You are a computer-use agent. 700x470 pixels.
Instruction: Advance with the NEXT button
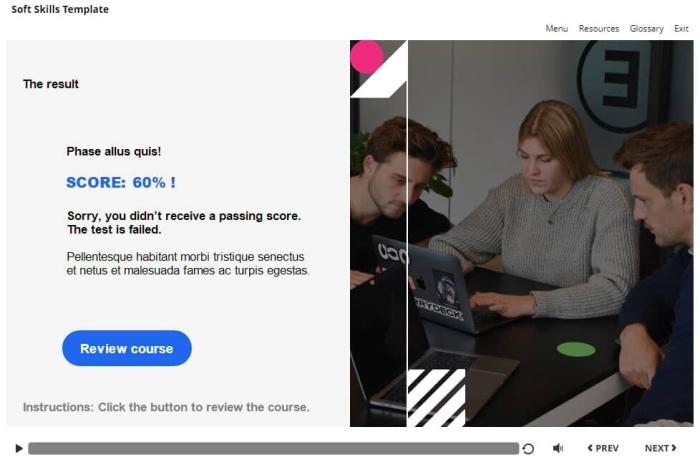click(661, 448)
